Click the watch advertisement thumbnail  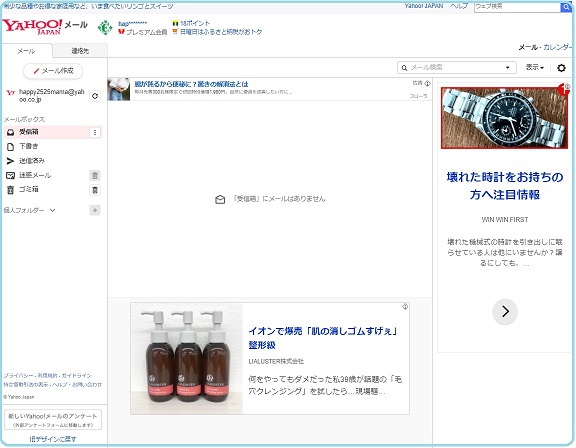click(x=504, y=118)
